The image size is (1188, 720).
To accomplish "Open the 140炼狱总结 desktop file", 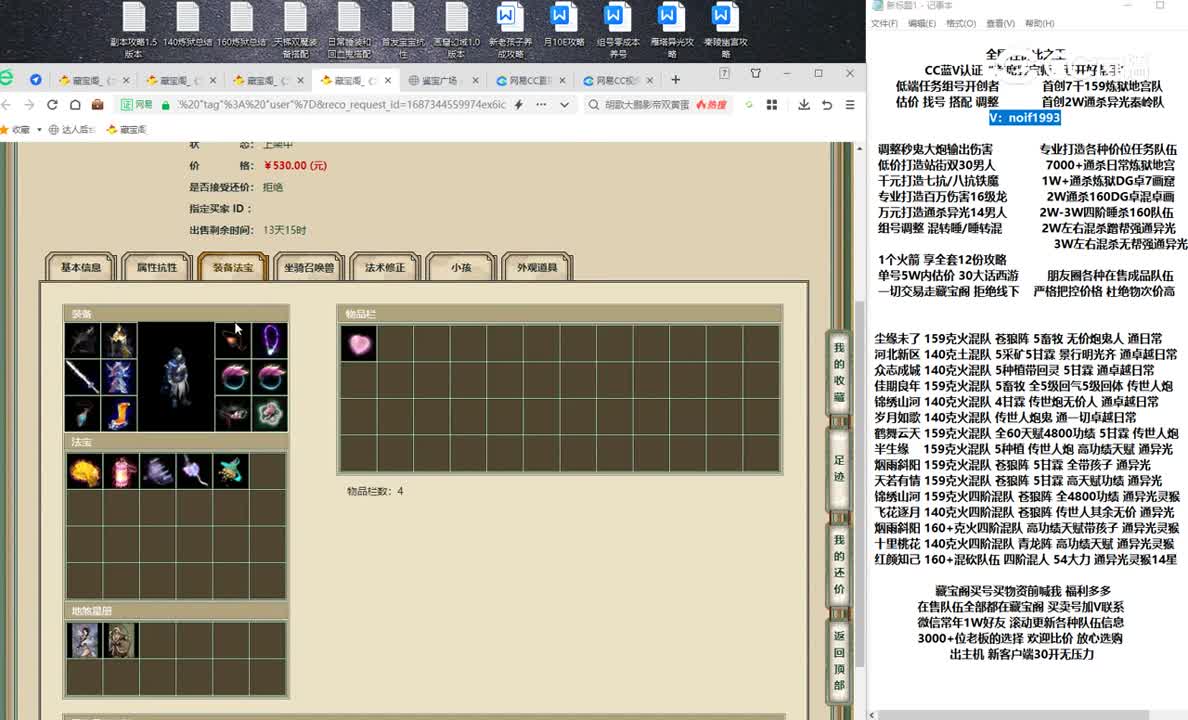I will click(x=188, y=26).
